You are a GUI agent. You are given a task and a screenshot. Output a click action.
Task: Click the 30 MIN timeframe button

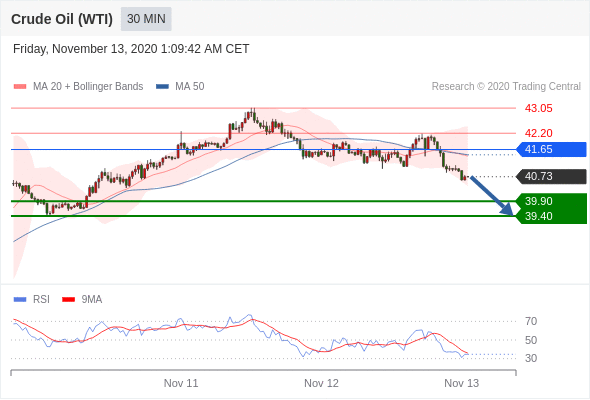(x=146, y=19)
